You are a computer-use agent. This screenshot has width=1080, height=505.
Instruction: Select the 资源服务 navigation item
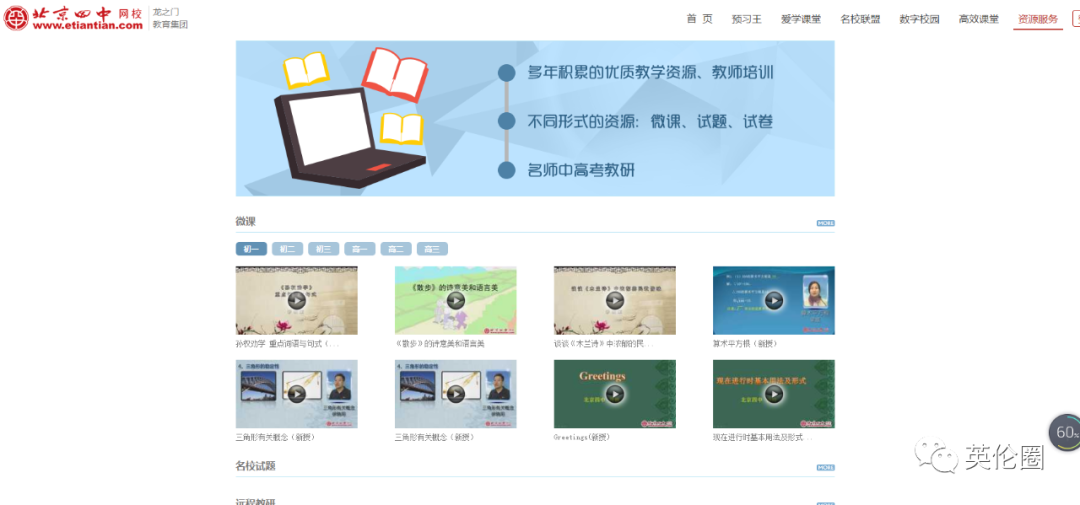tap(1038, 19)
